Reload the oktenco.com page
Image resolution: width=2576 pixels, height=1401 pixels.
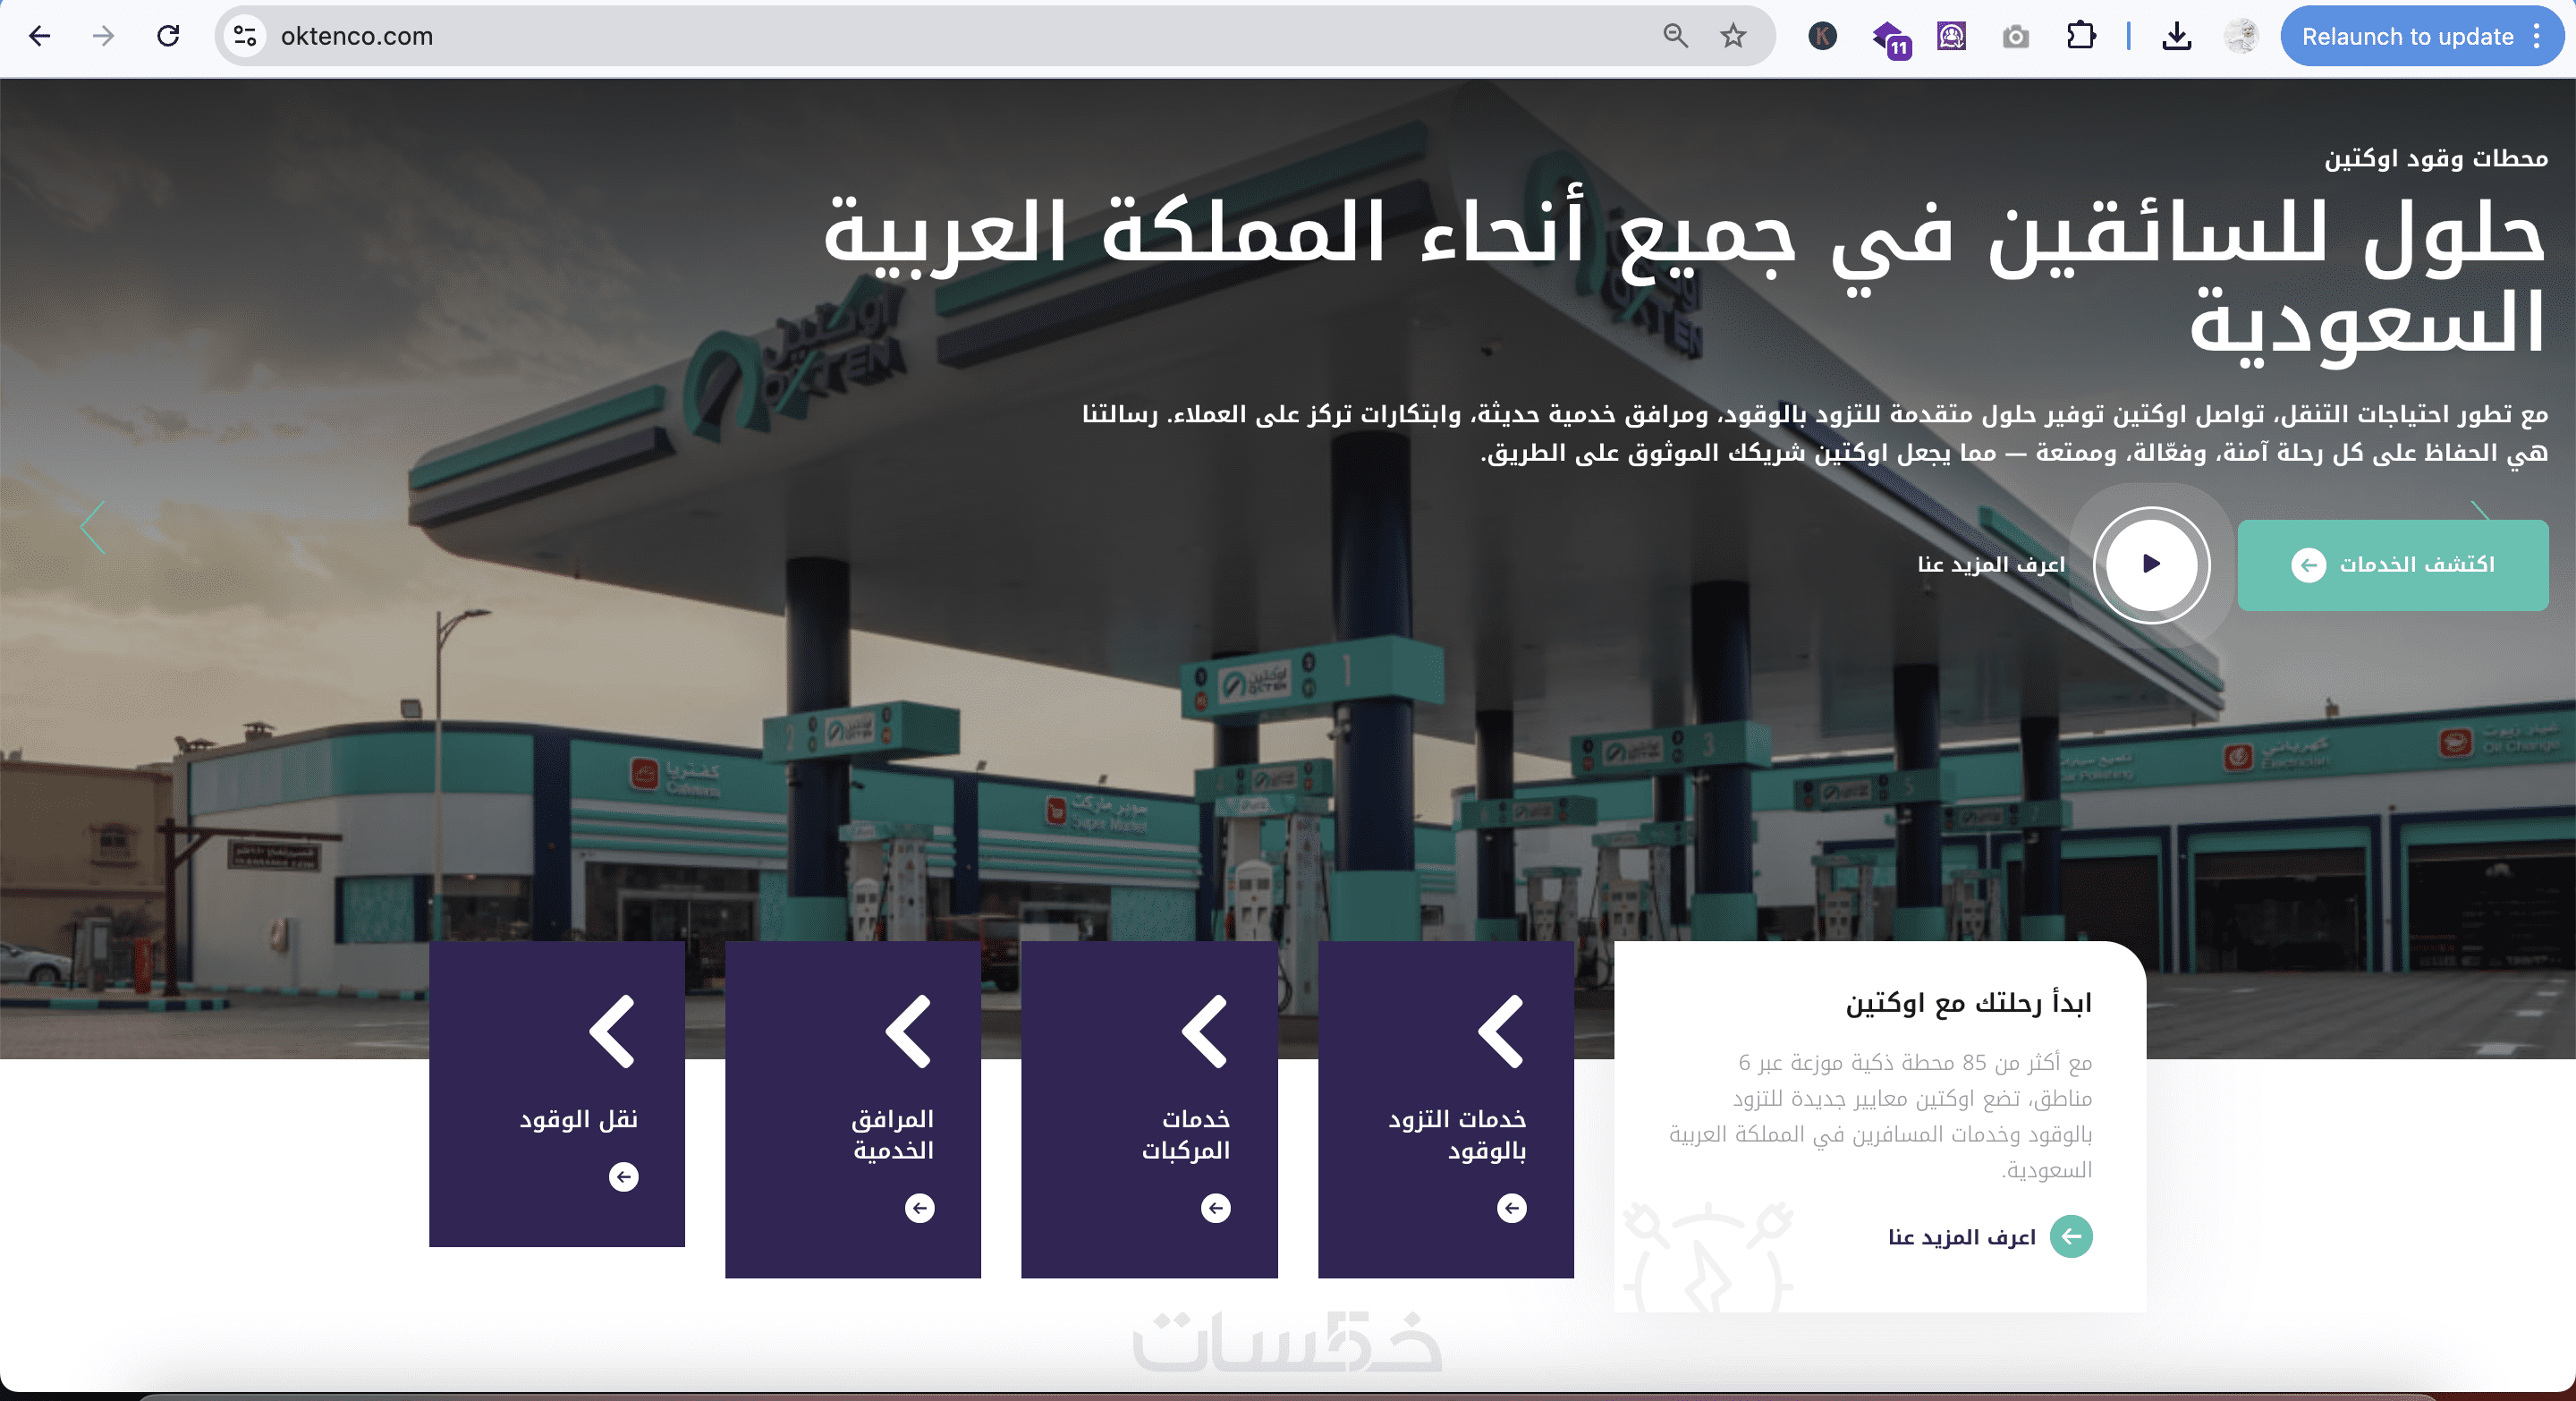point(168,37)
